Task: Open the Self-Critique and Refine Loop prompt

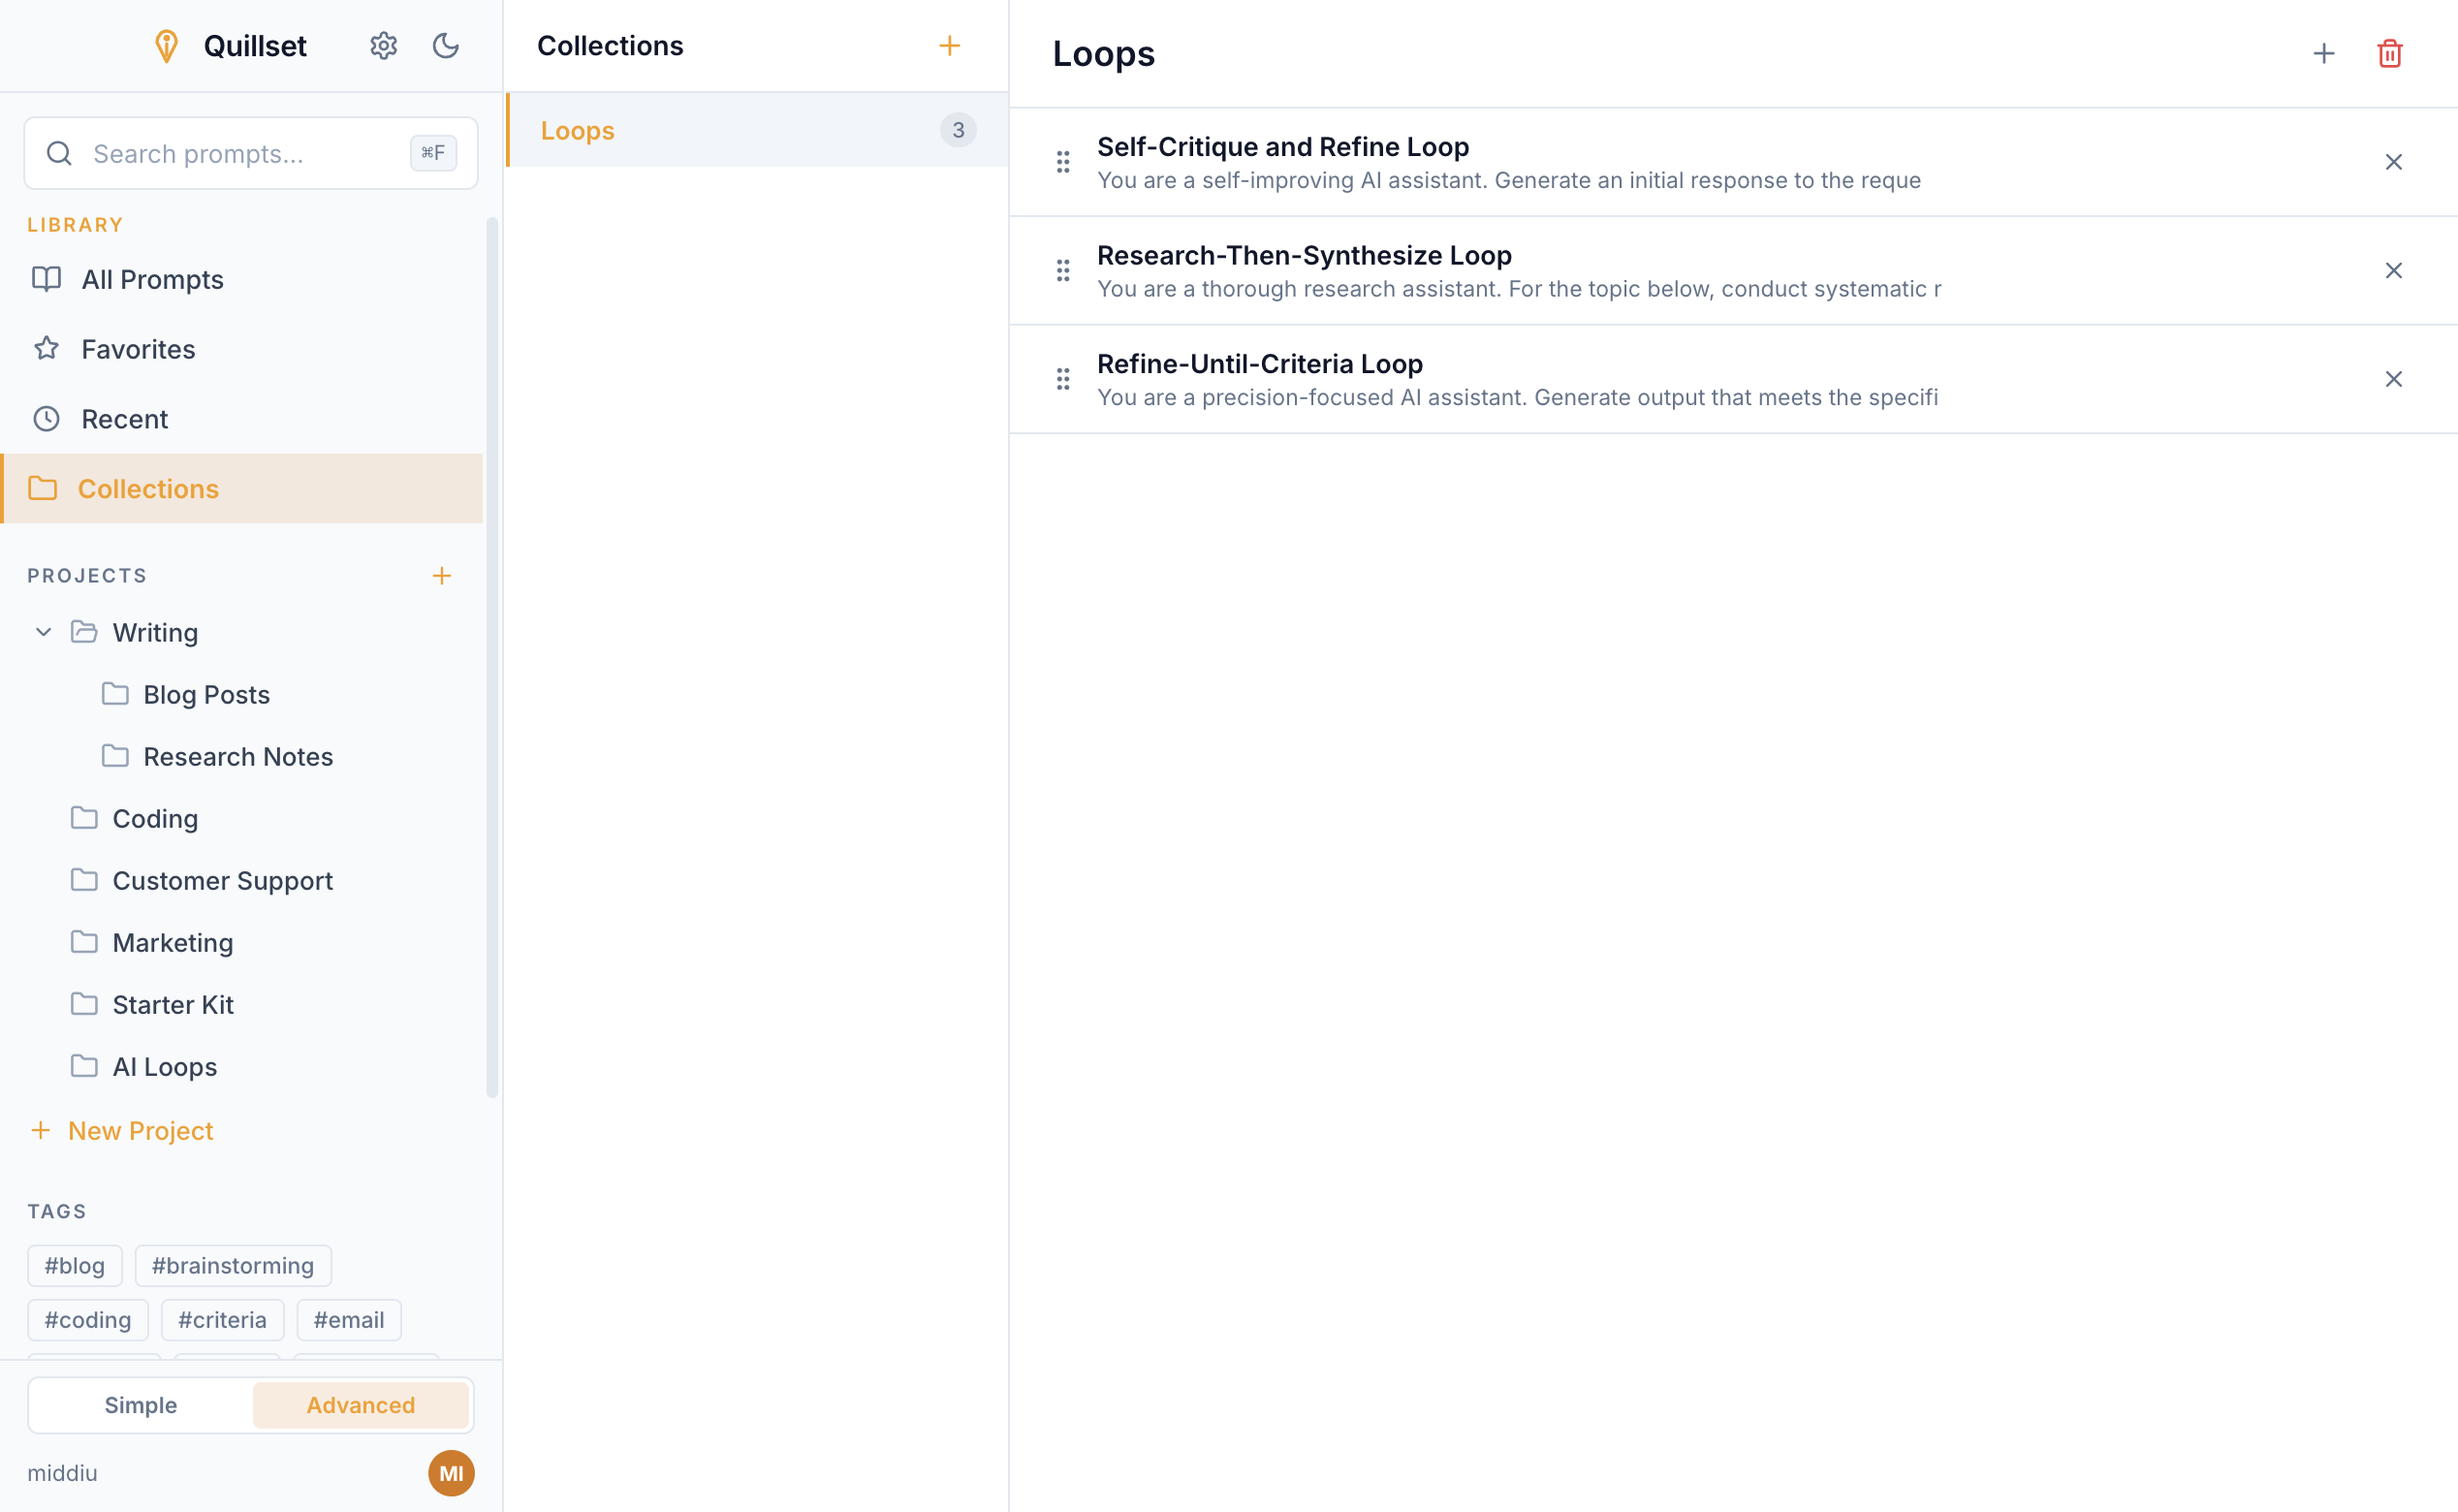Action: 1733,162
